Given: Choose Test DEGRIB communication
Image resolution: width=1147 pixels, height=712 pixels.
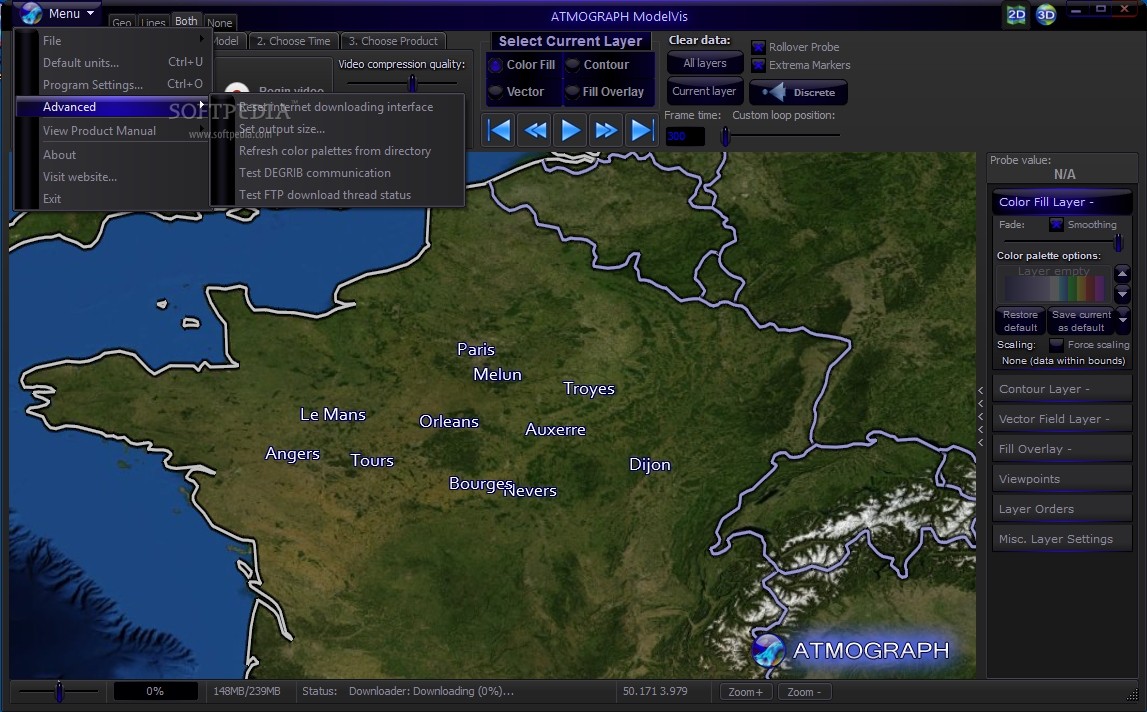Looking at the screenshot, I should click(x=337, y=173).
